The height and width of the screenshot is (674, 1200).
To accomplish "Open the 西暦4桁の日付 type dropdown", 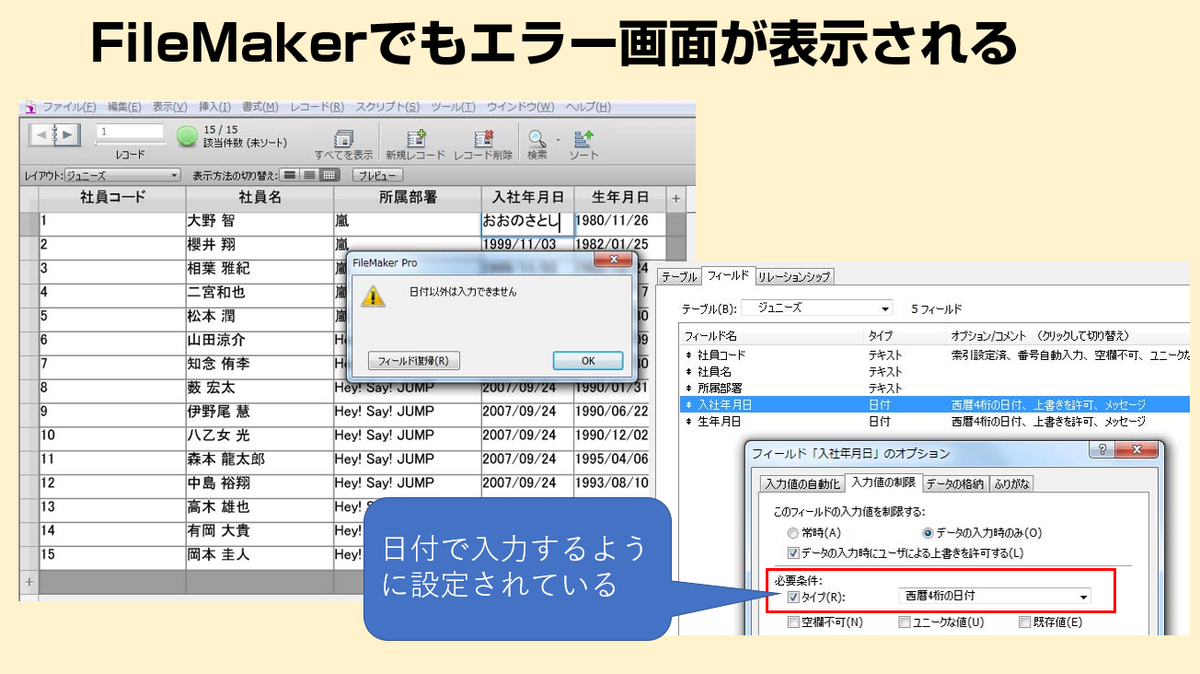I will 995,597.
